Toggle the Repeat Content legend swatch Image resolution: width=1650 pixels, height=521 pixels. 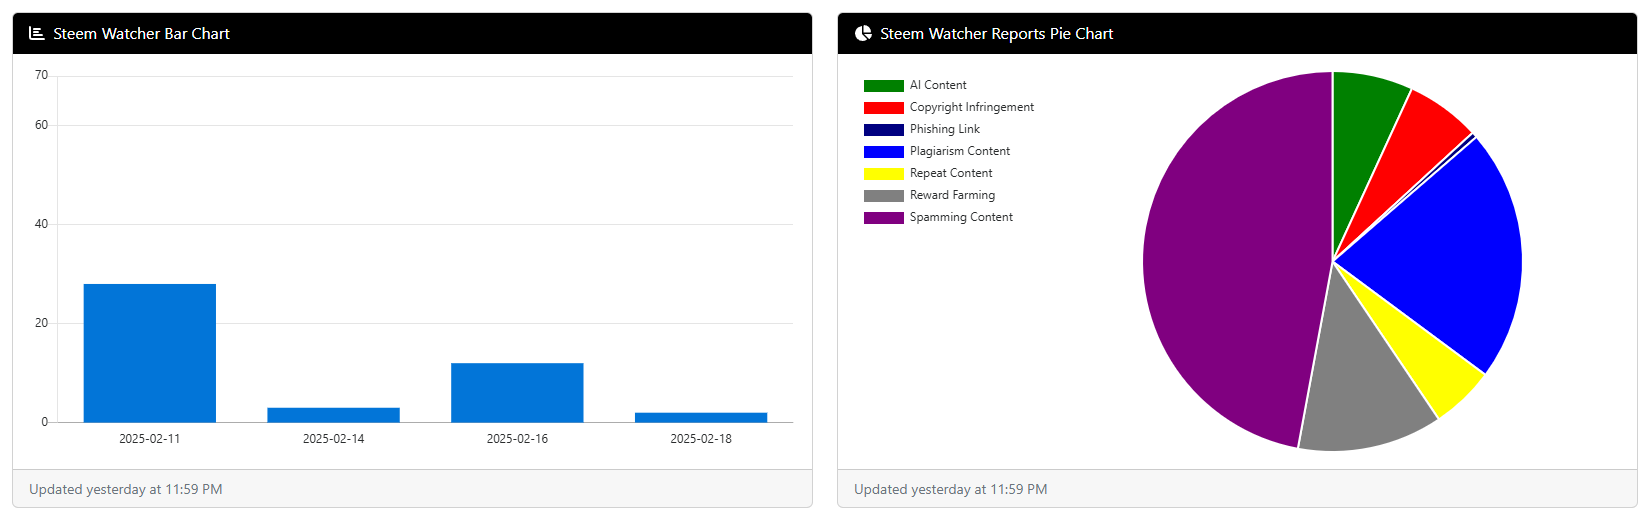click(883, 174)
